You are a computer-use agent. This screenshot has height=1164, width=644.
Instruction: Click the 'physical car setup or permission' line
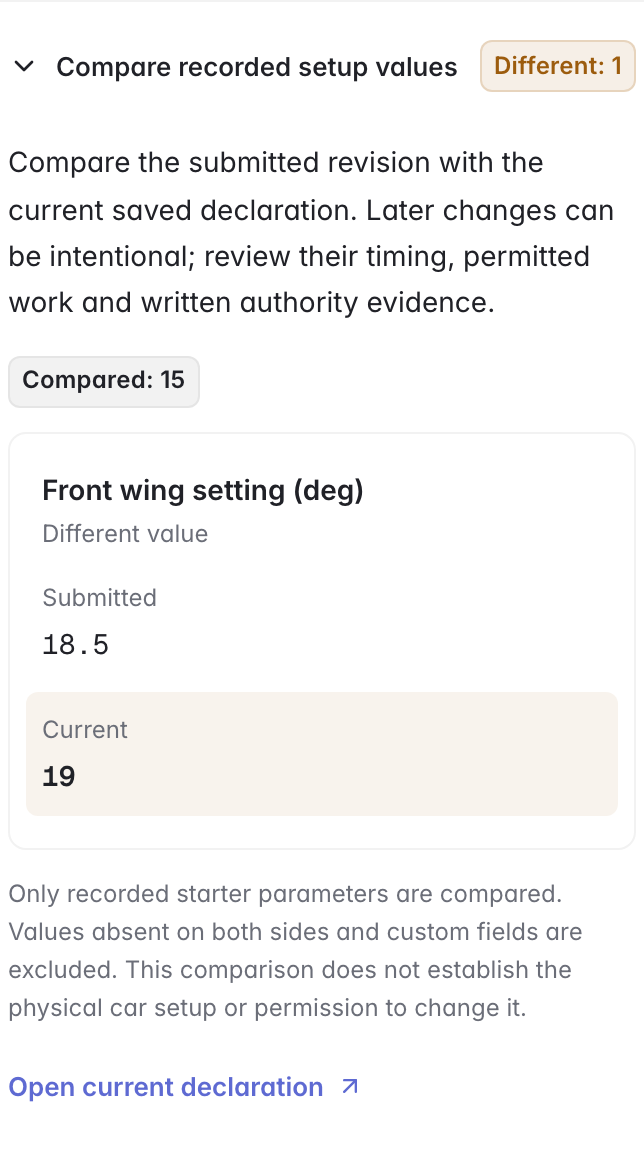click(x=267, y=1008)
